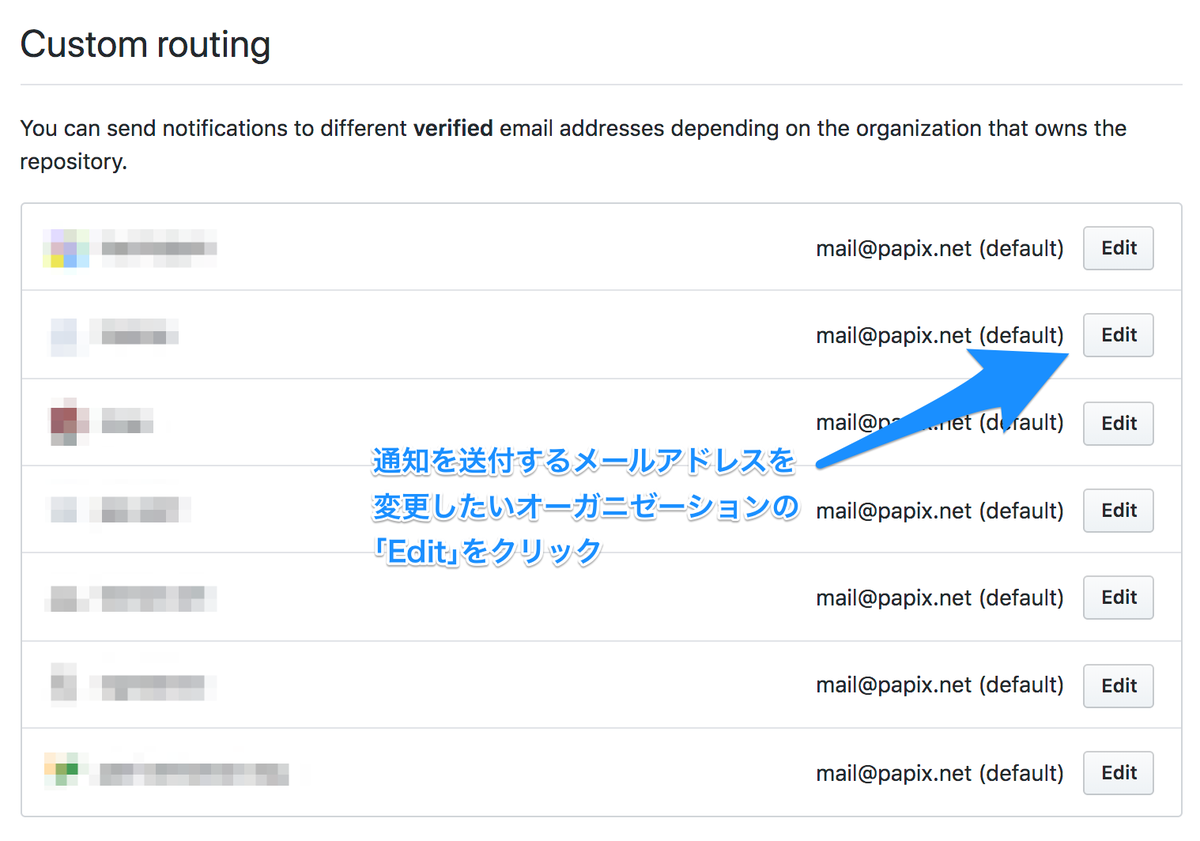The width and height of the screenshot is (1200, 841).
Task: Click Edit in the first organization row
Action: pos(1118,248)
